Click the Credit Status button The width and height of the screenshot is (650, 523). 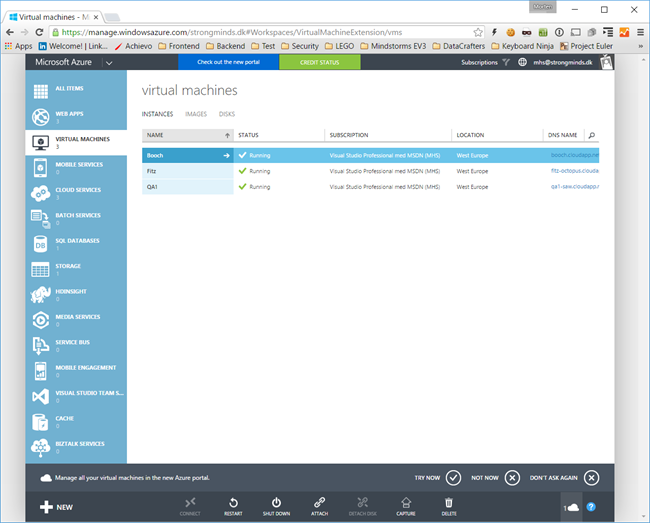[x=320, y=62]
